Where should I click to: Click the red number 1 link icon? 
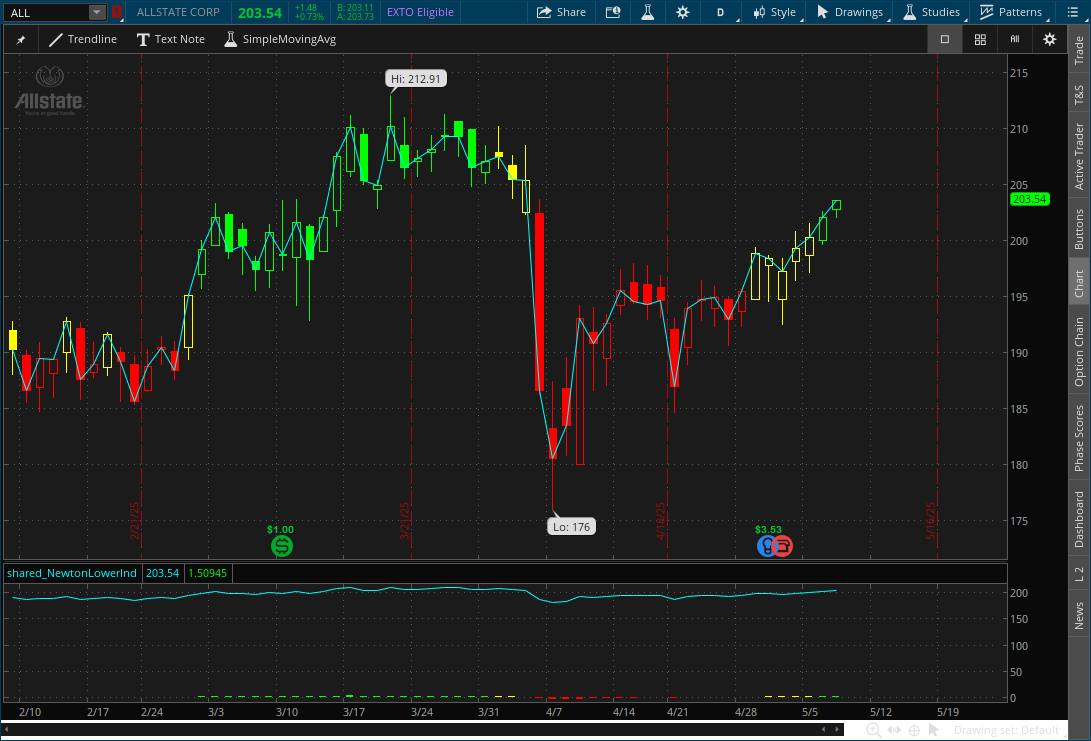117,12
